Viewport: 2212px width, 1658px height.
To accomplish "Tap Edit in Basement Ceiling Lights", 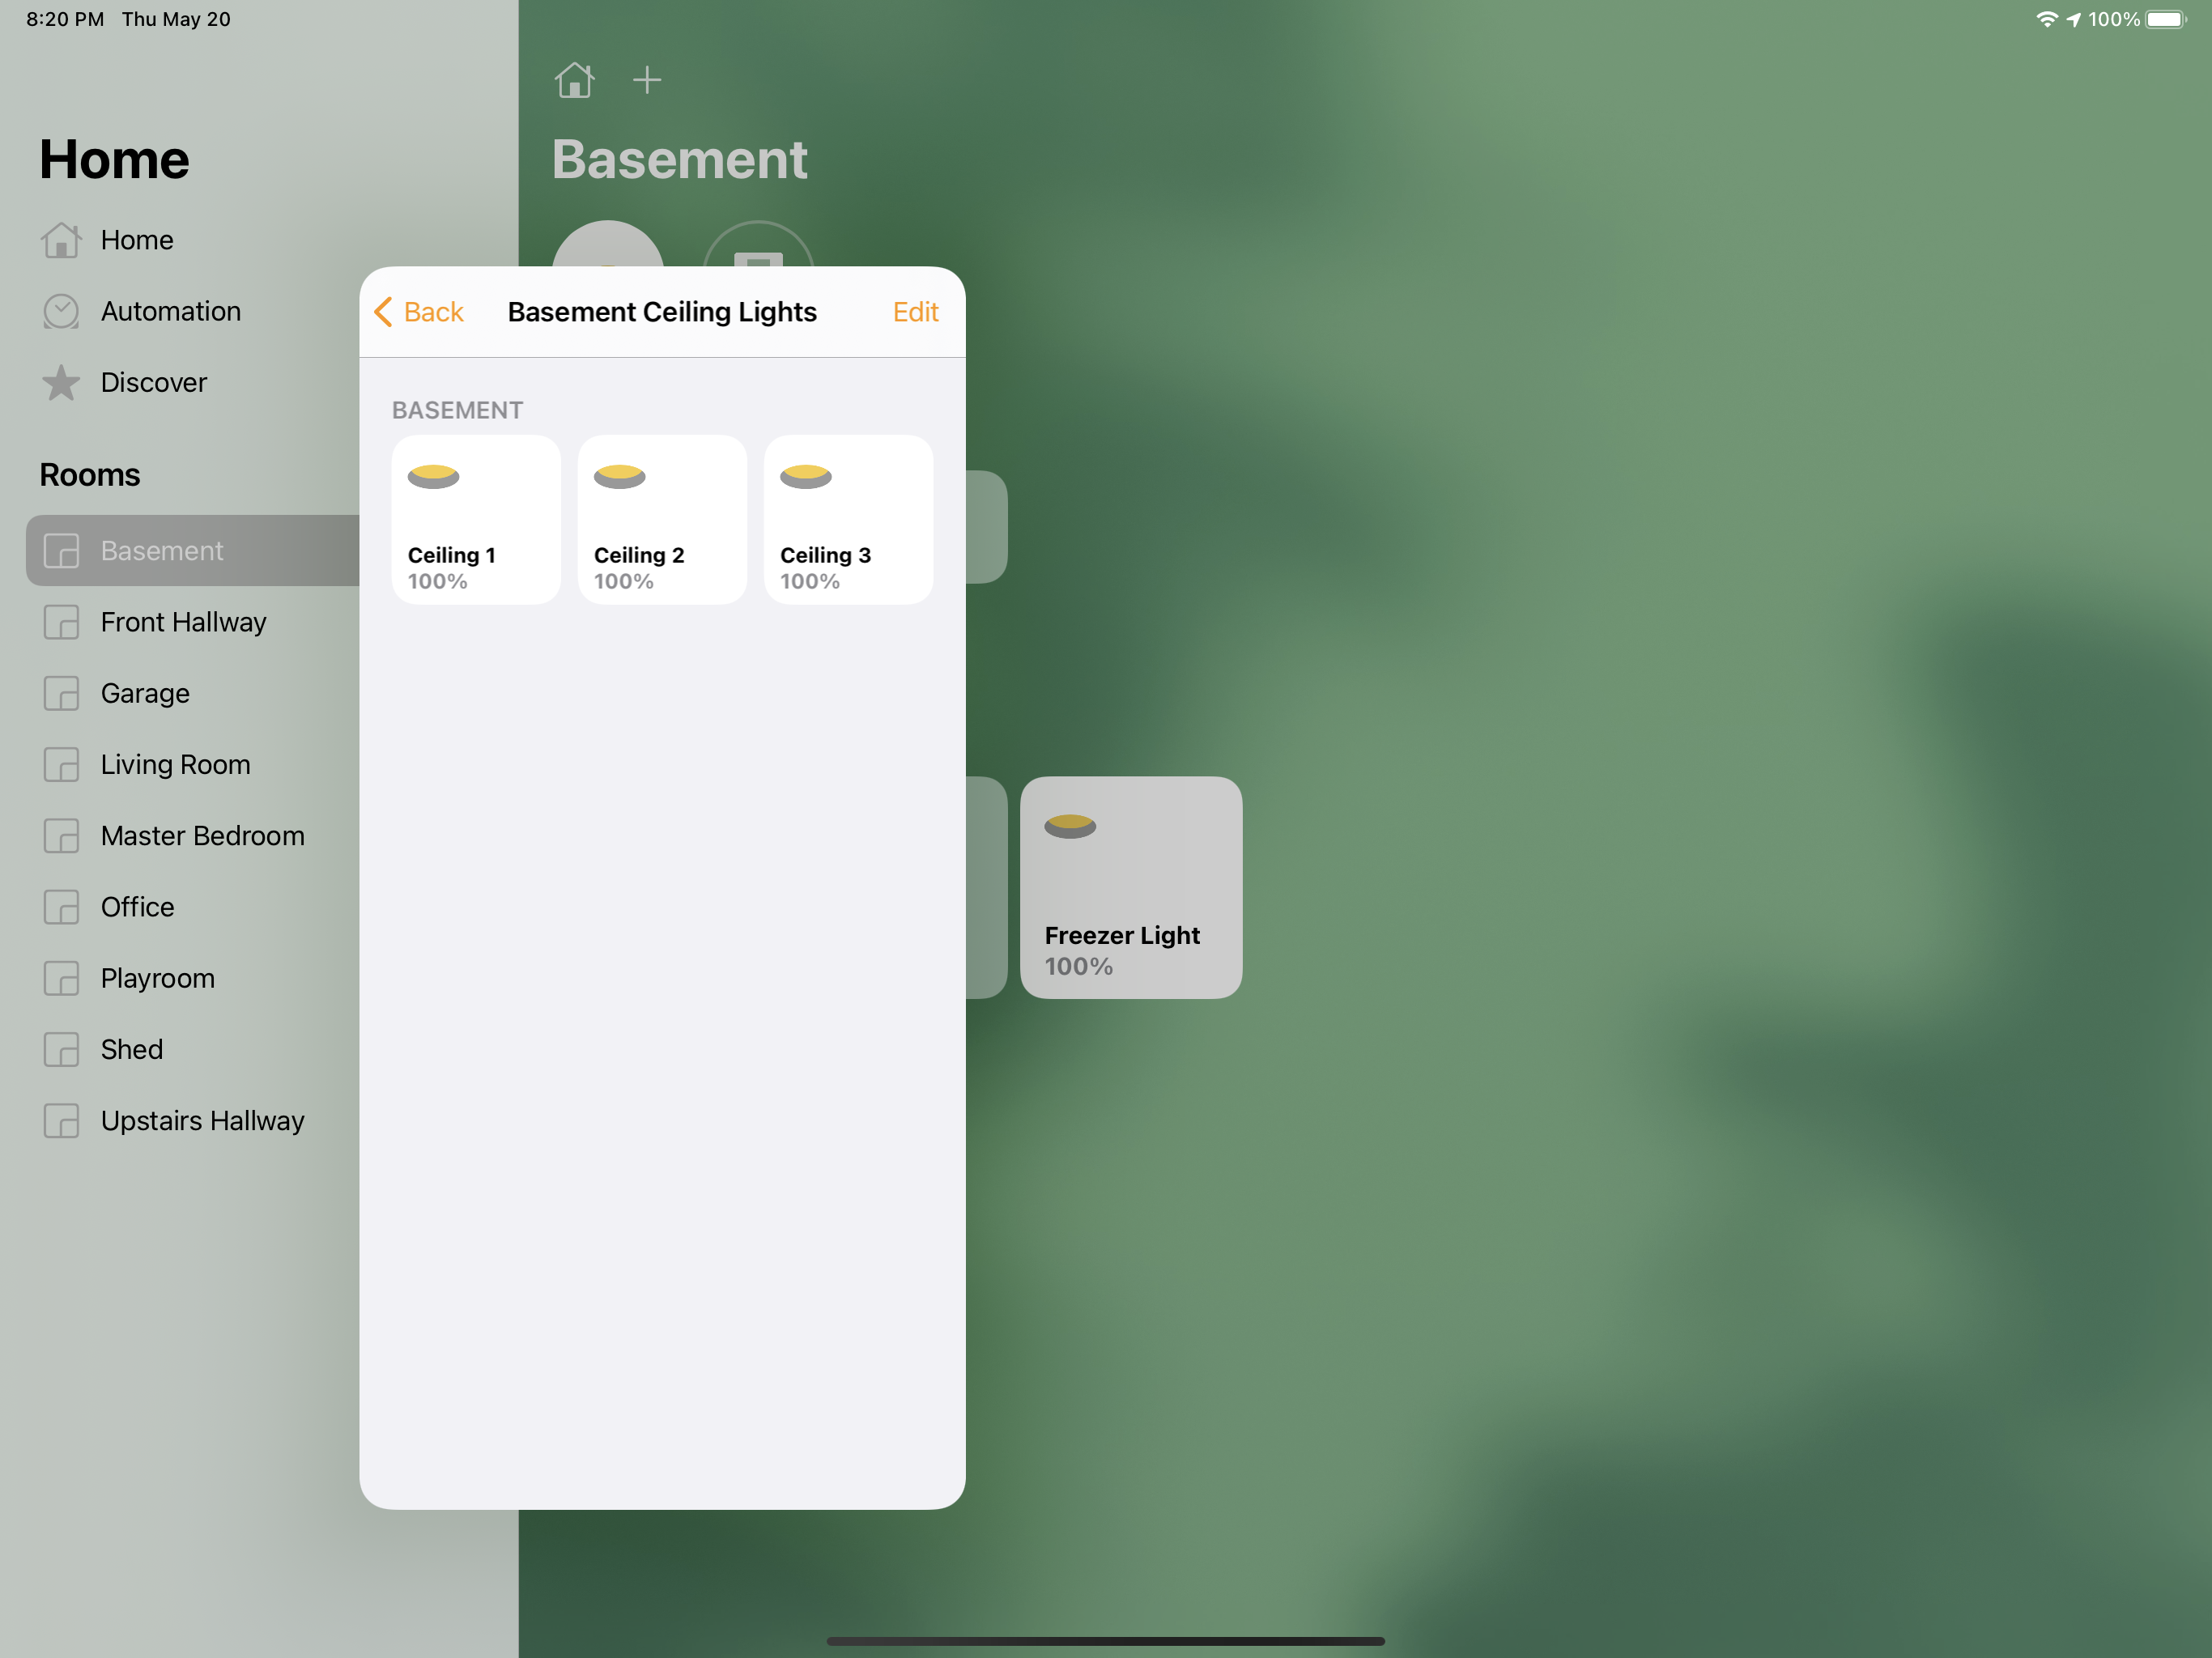I will tap(914, 312).
